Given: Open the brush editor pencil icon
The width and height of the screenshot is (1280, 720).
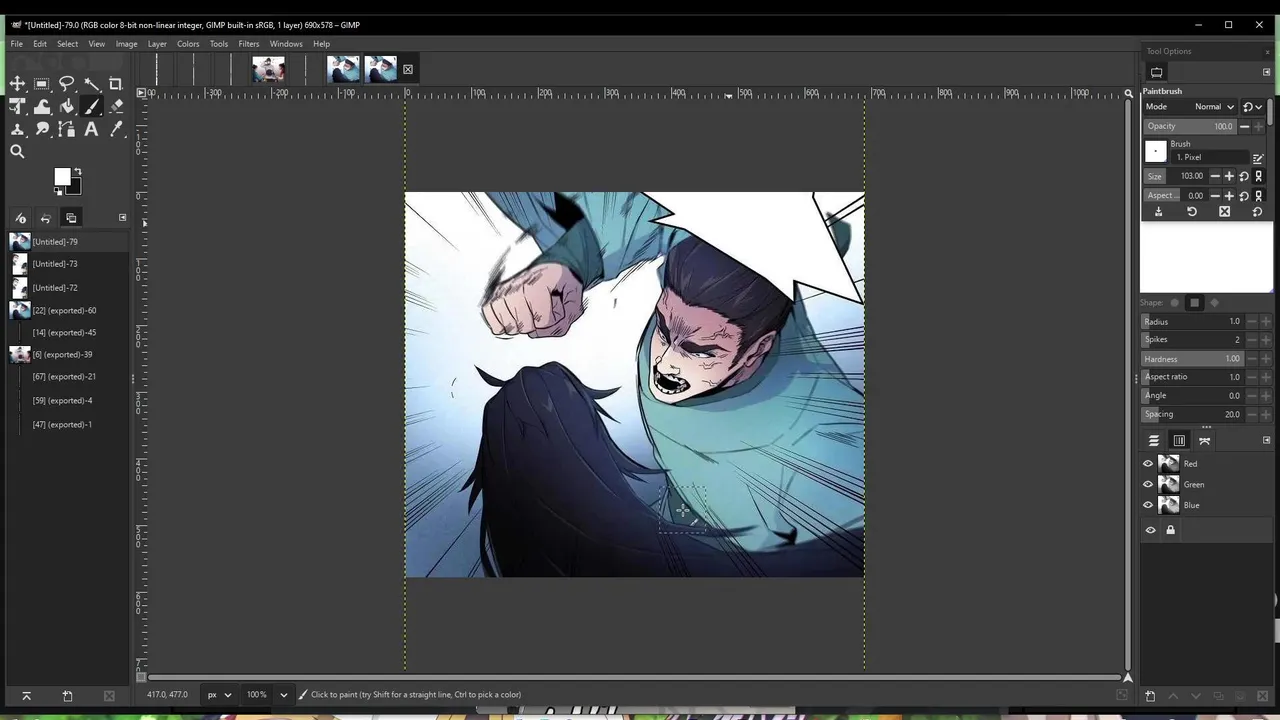Looking at the screenshot, I should click(x=1258, y=158).
